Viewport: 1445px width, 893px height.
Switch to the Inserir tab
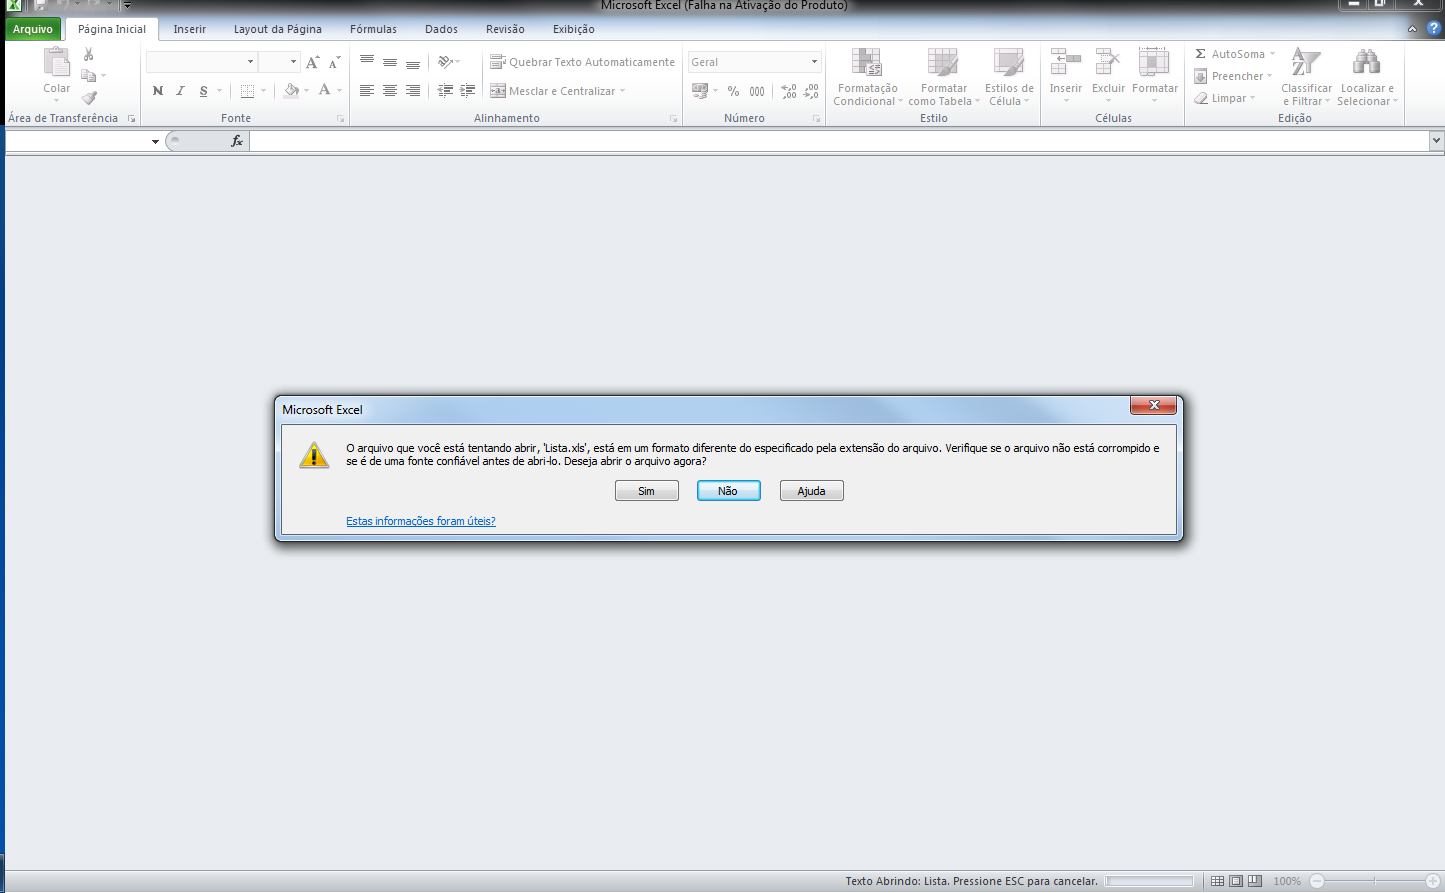[190, 29]
